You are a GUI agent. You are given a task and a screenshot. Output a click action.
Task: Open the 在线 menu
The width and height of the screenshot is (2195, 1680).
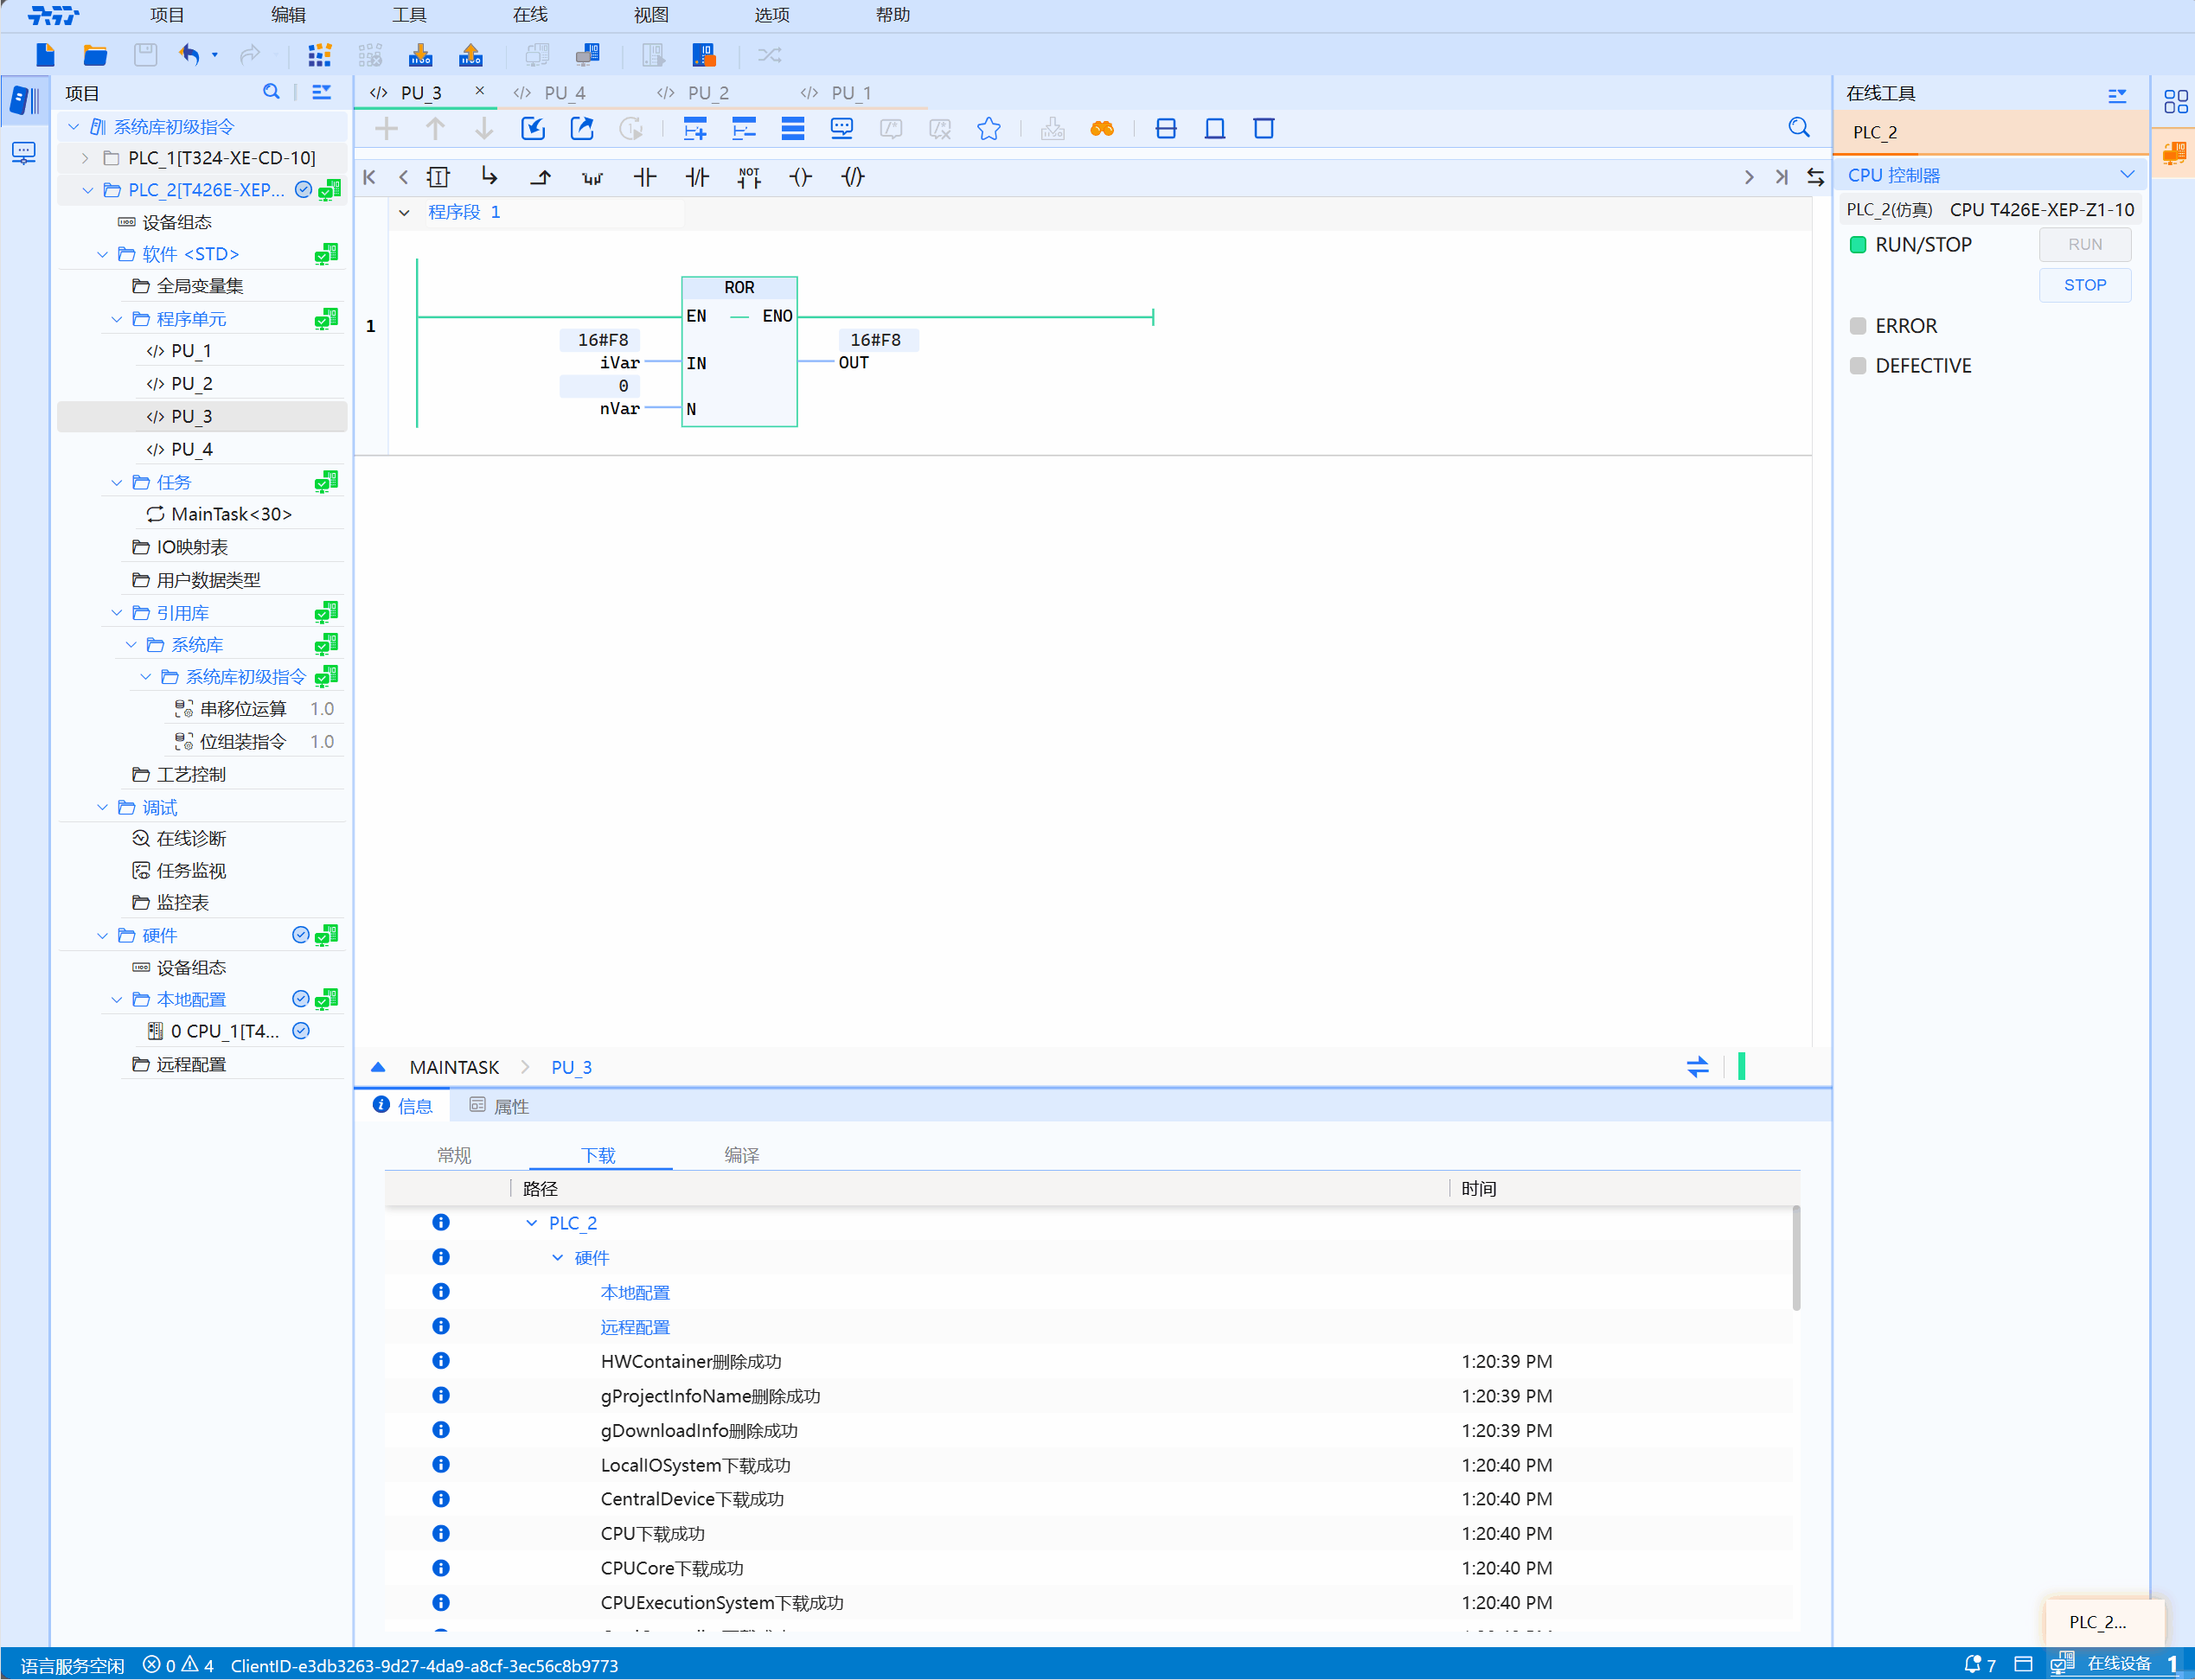pos(530,15)
